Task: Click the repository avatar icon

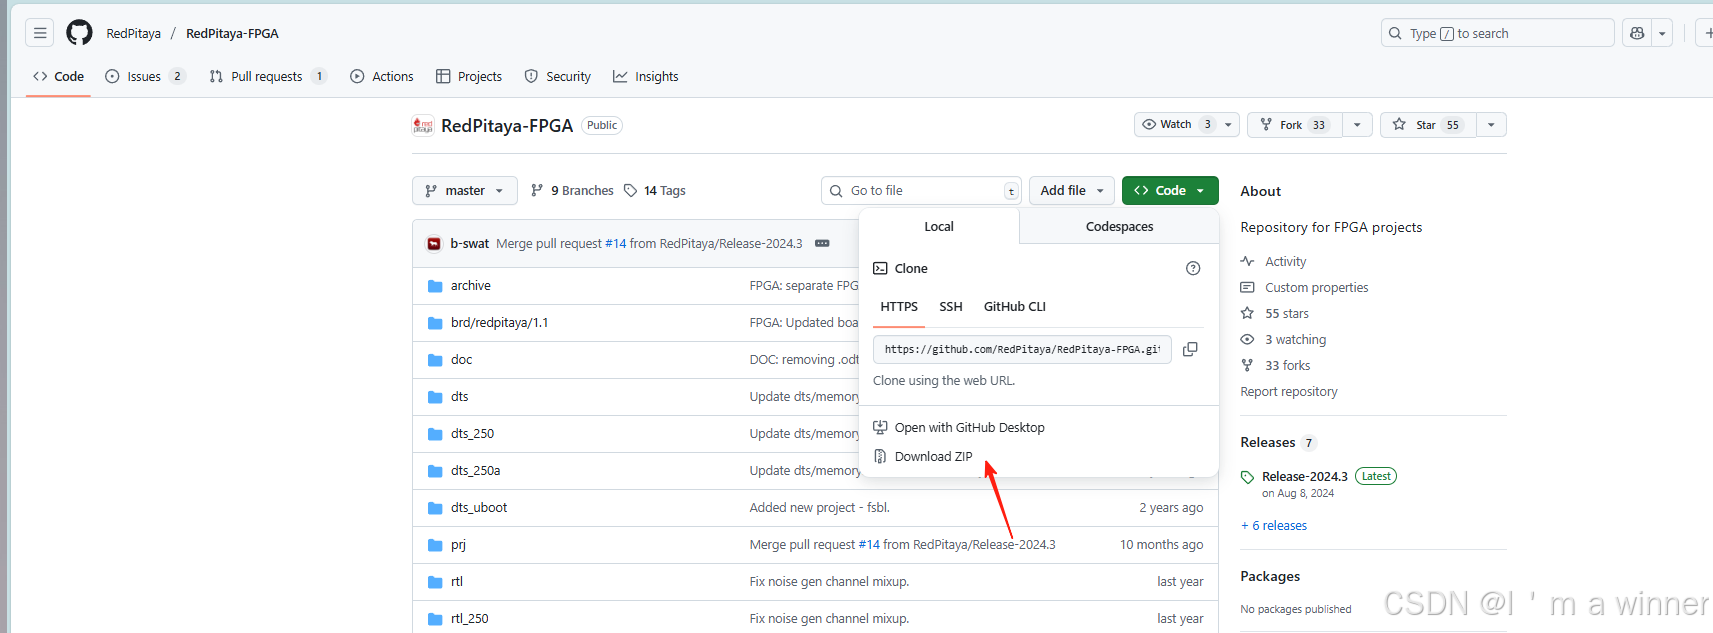Action: click(423, 125)
